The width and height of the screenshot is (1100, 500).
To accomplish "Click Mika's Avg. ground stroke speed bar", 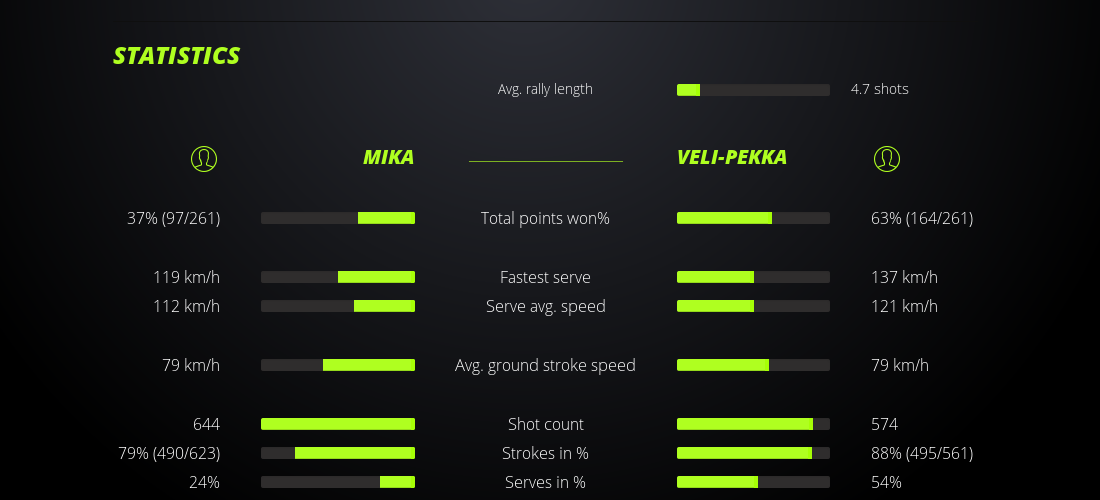I will point(338,365).
